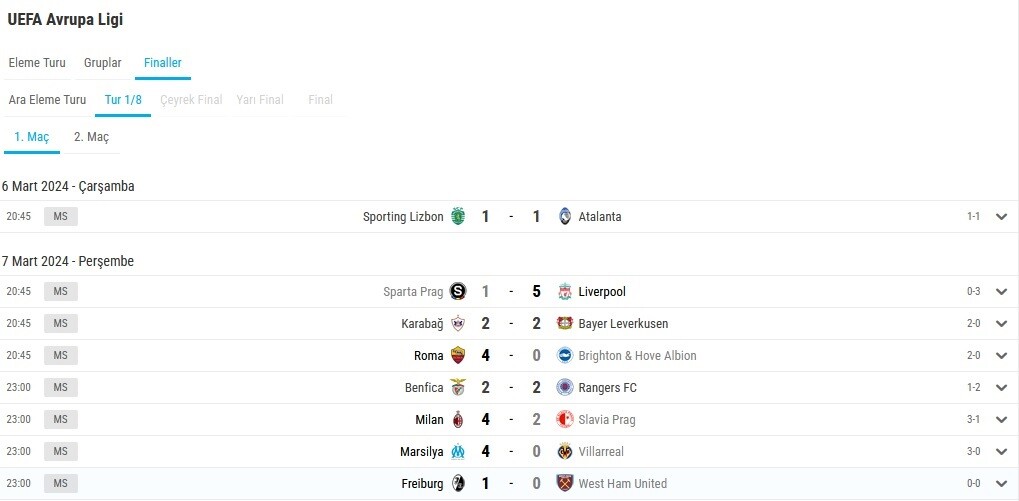Expand the Milan vs Slavia Prag match chevron
The width and height of the screenshot is (1019, 501).
(x=1001, y=420)
